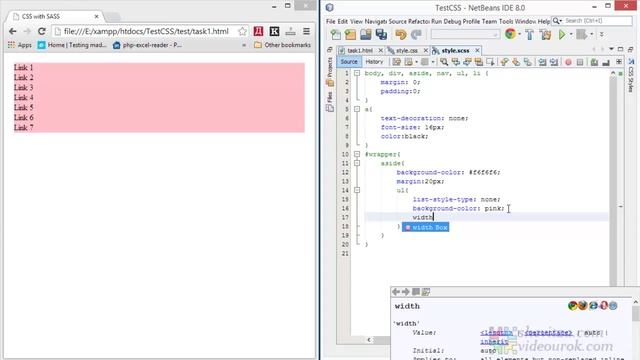This screenshot has width=640, height=360.
Task: Click the Redo arrow icon in NetBeans
Action: click(x=416, y=35)
